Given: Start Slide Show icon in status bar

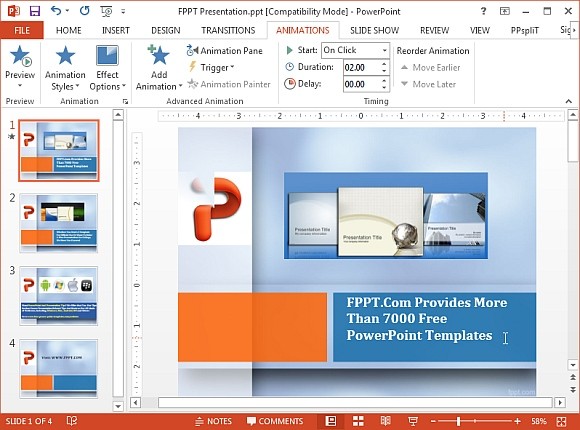Looking at the screenshot, I should [413, 421].
